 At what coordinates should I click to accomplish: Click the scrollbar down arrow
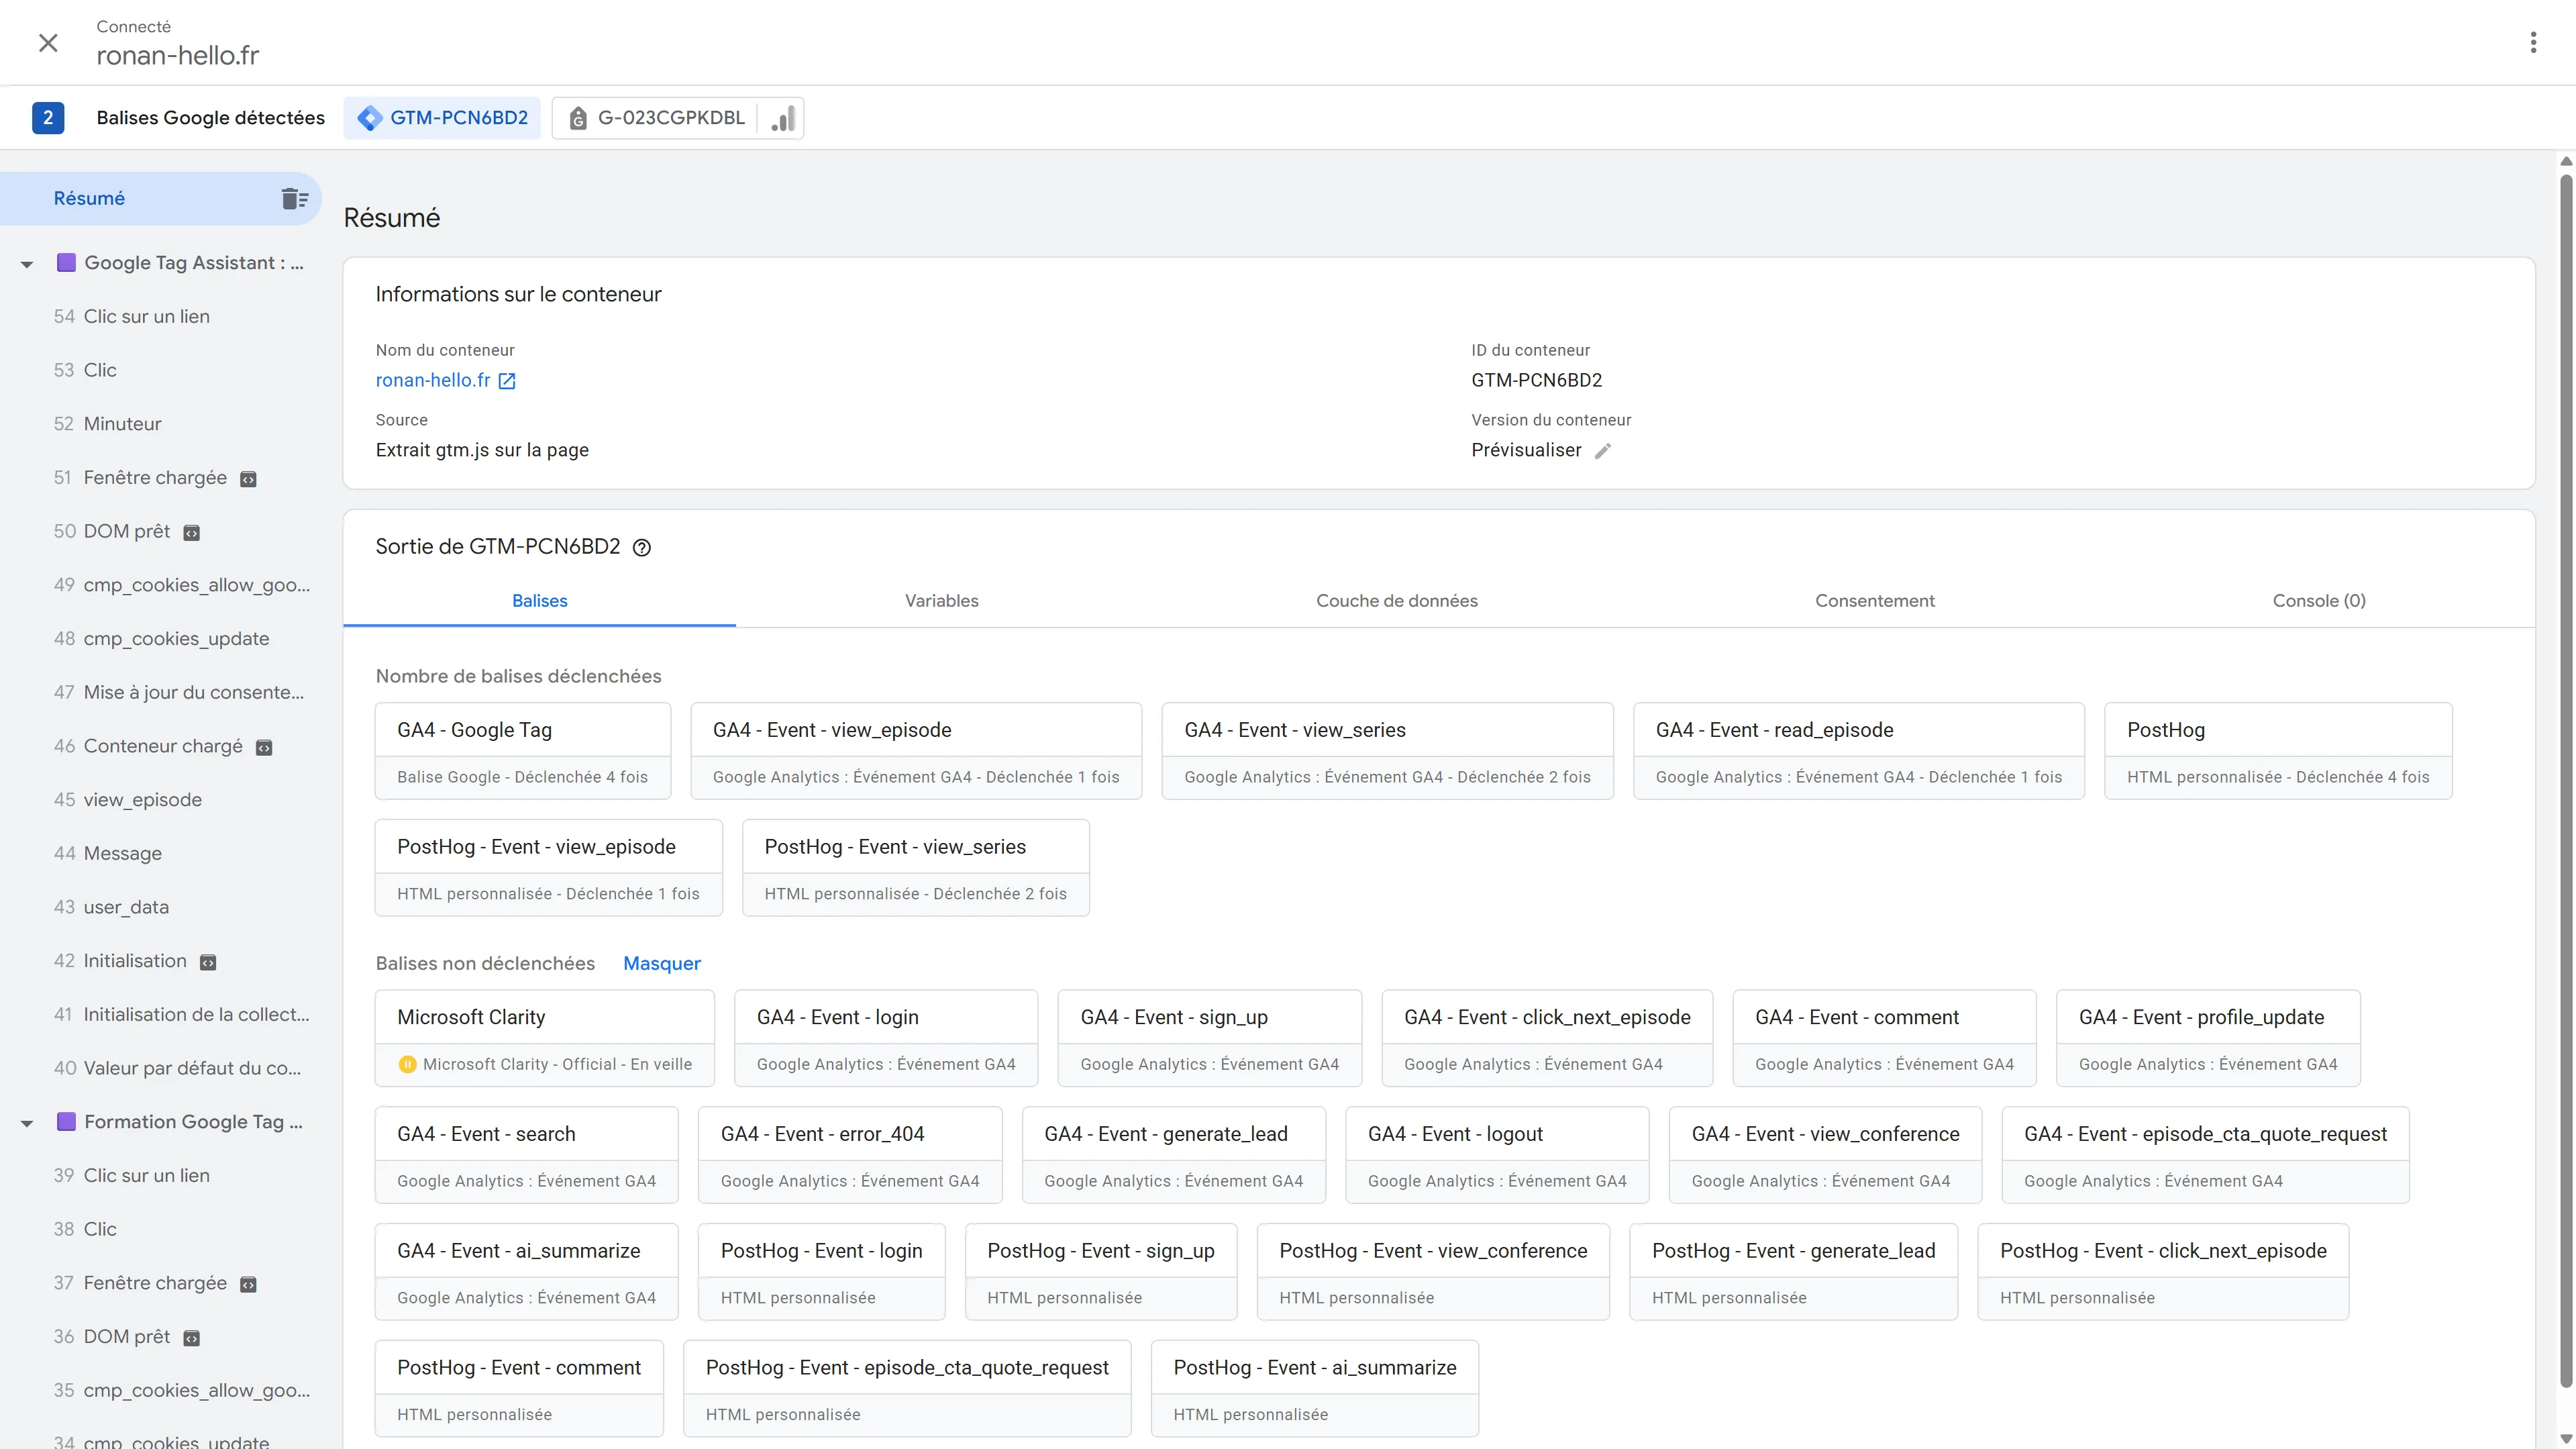(x=2566, y=1439)
